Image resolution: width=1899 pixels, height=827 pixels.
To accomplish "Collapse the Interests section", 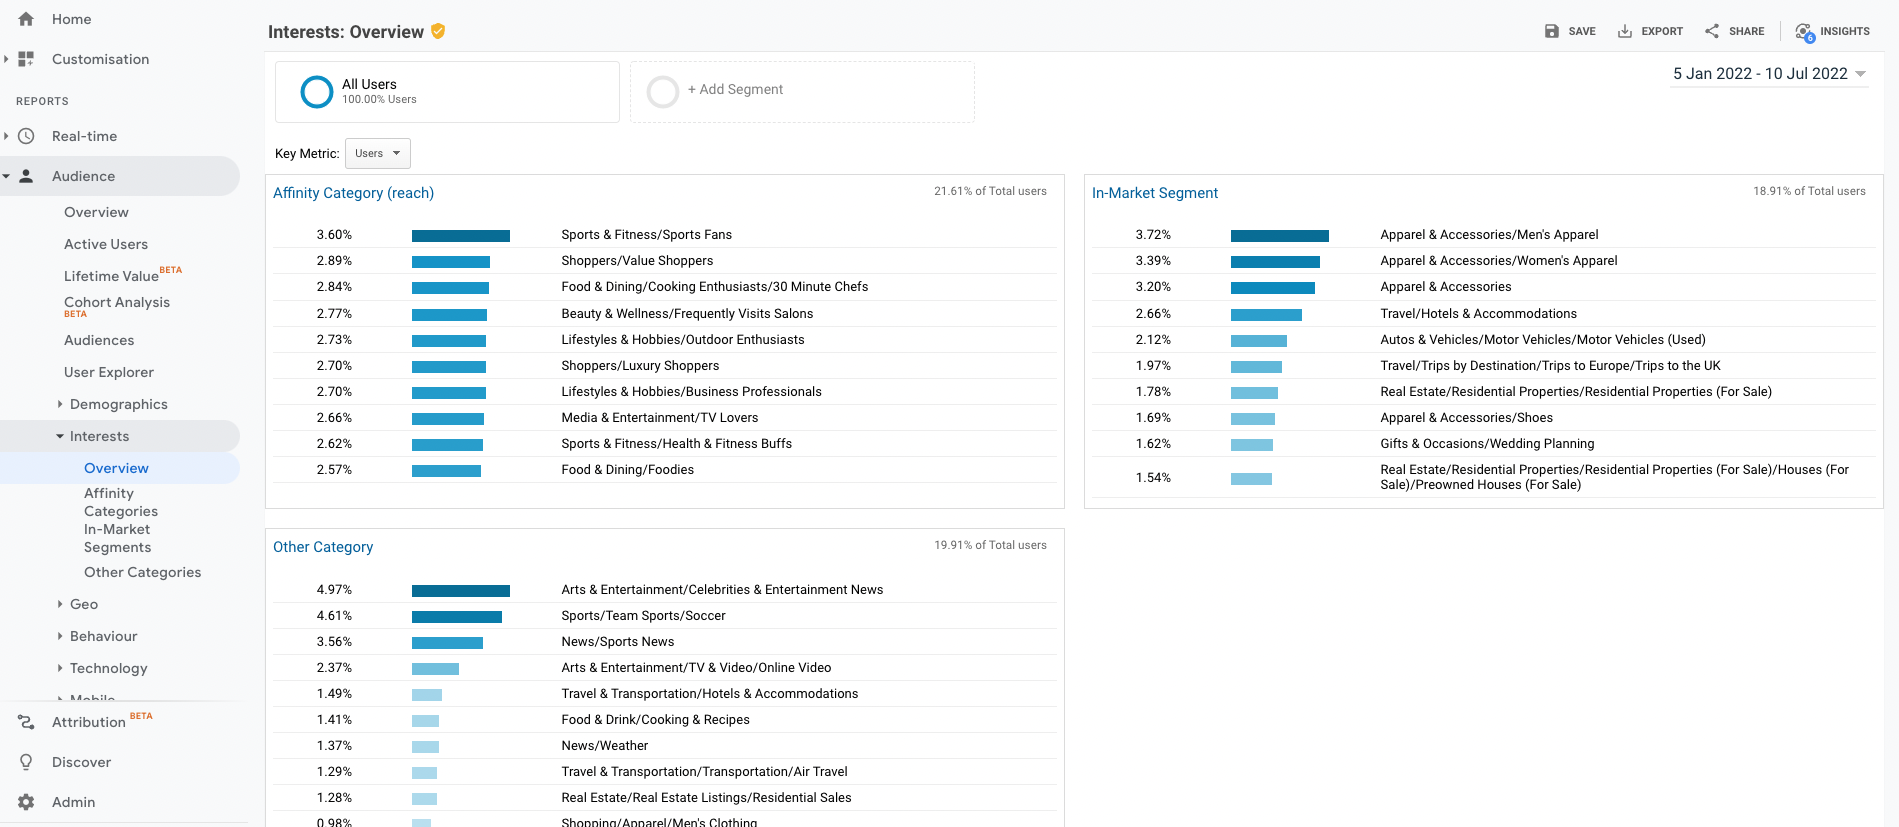I will pyautogui.click(x=99, y=436).
